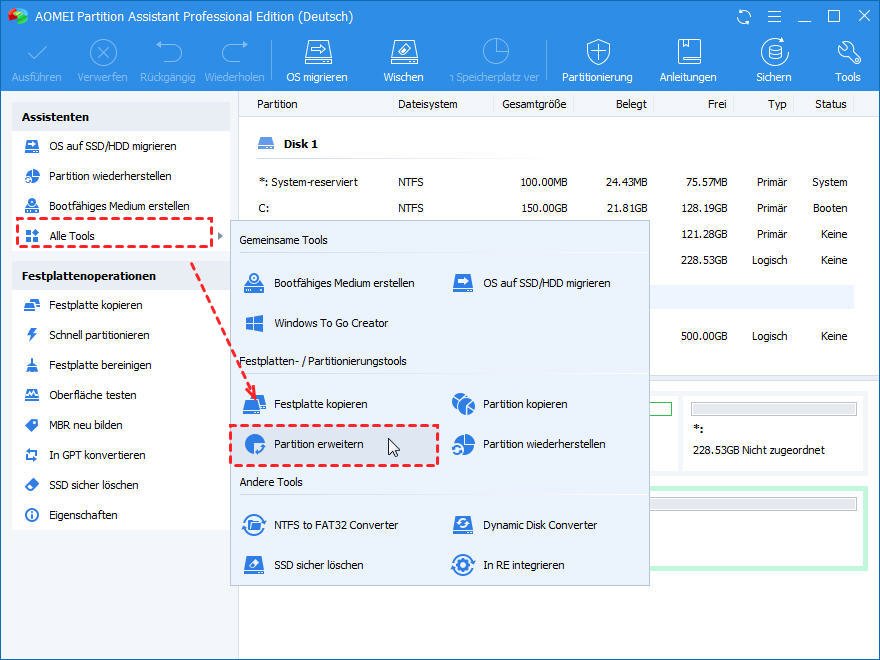Expand the Alle Tools submenu arrow
The width and height of the screenshot is (880, 660).
tap(221, 236)
